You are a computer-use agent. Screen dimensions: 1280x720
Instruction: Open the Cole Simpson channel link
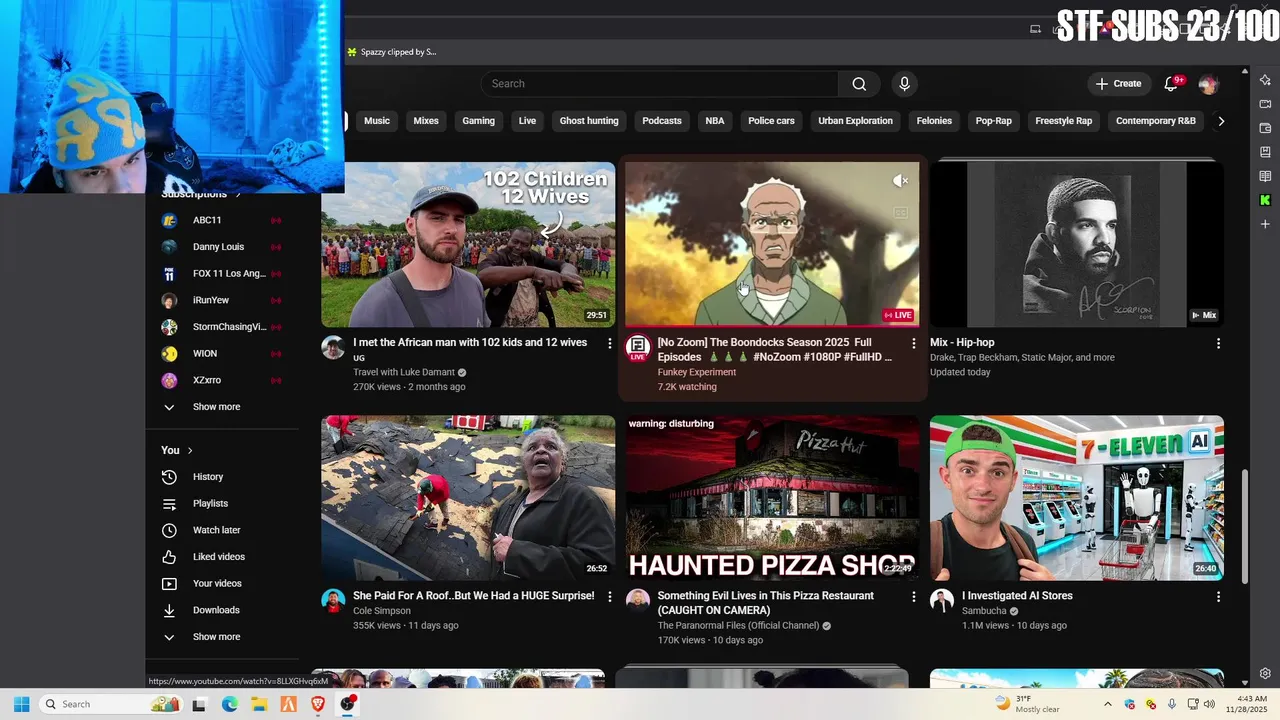pyautogui.click(x=382, y=611)
